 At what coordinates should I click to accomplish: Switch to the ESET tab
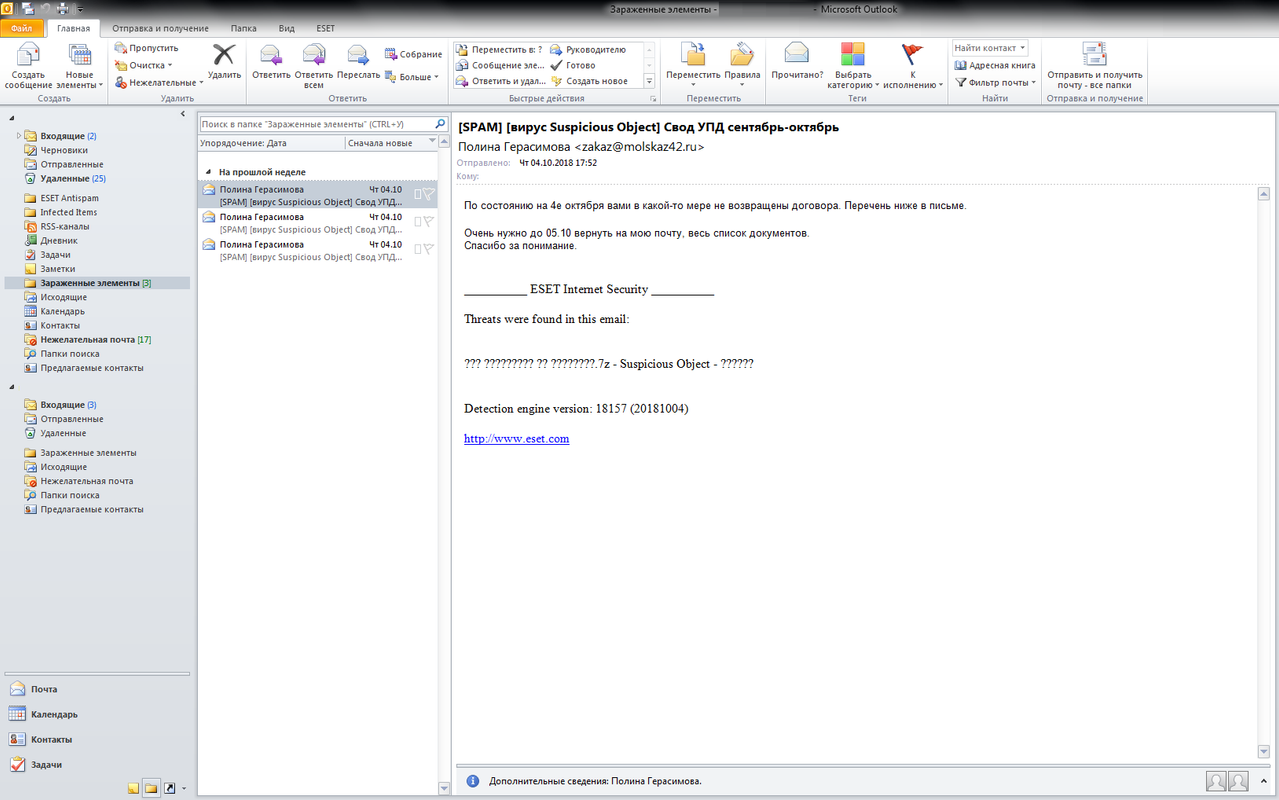[x=326, y=28]
